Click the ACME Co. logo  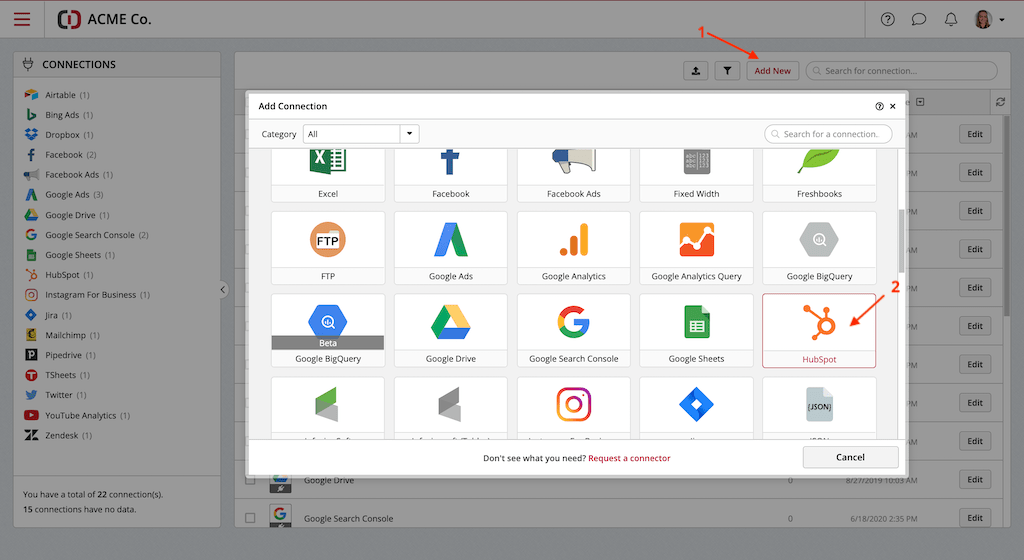tap(104, 20)
